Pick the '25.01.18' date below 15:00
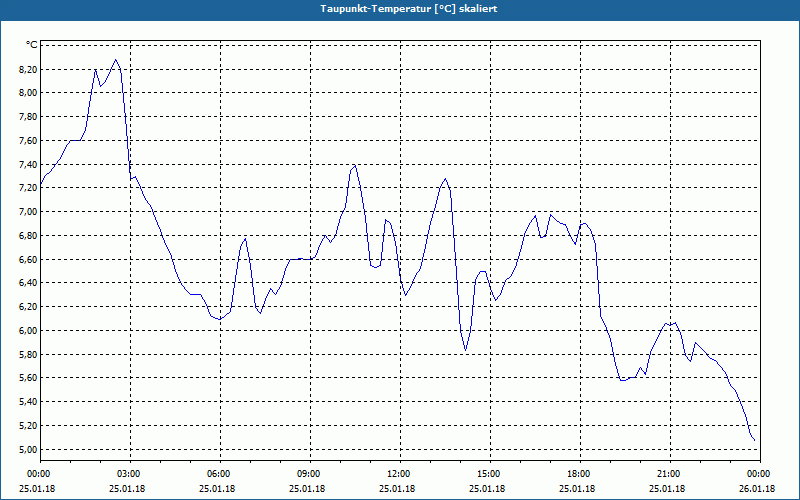Viewport: 800px width, 500px height. 487,489
